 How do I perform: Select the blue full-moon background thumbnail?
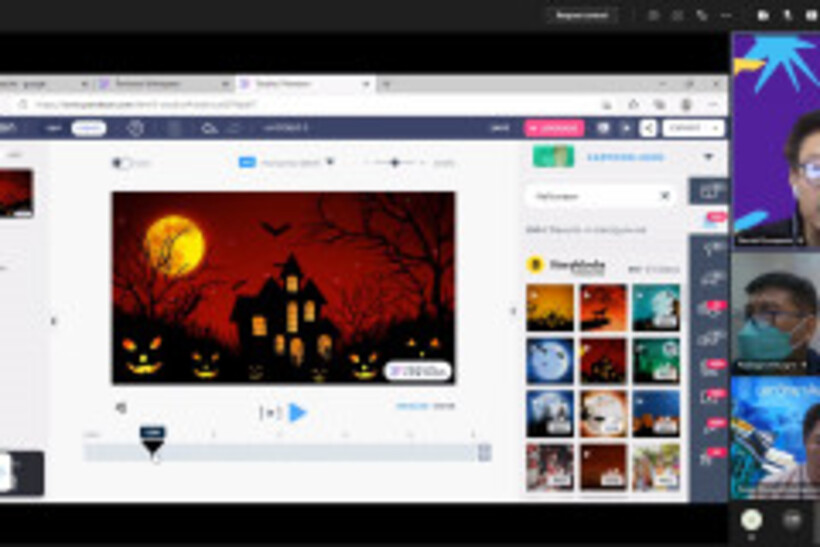pos(550,360)
